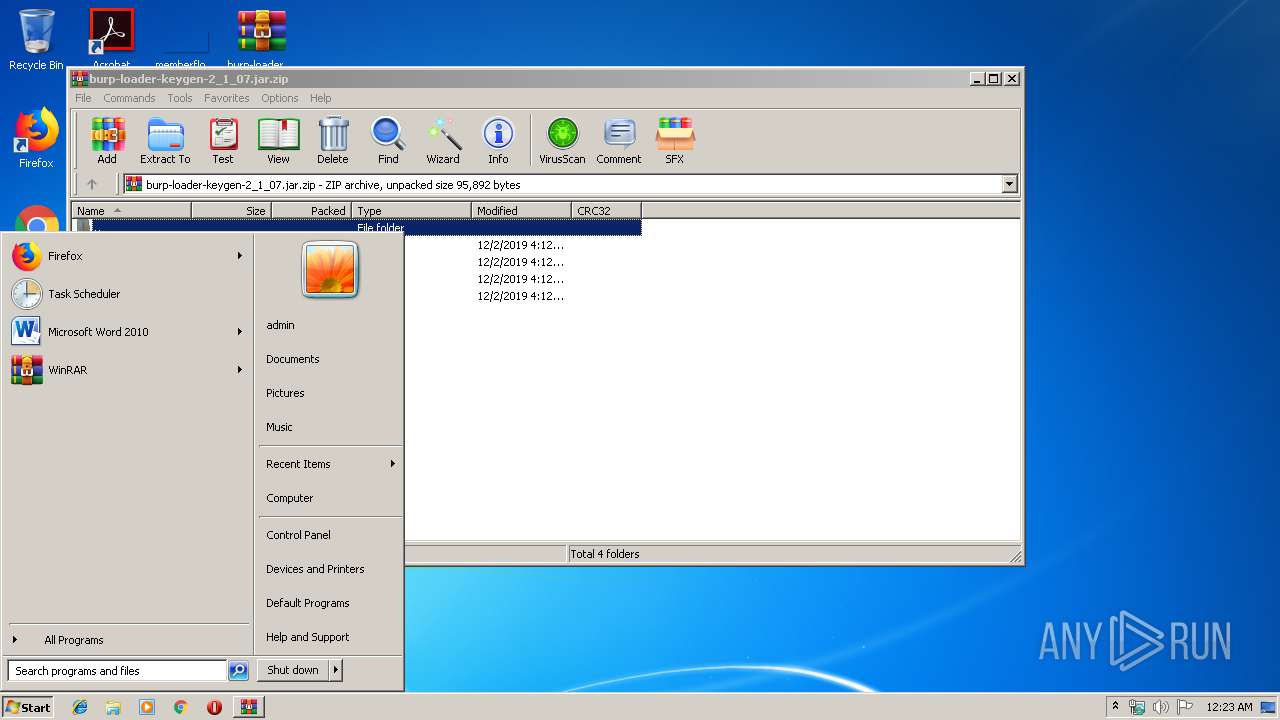This screenshot has height=720, width=1280.
Task: Expand Microsoft Word 2010 submenu arrow
Action: pyautogui.click(x=240, y=332)
